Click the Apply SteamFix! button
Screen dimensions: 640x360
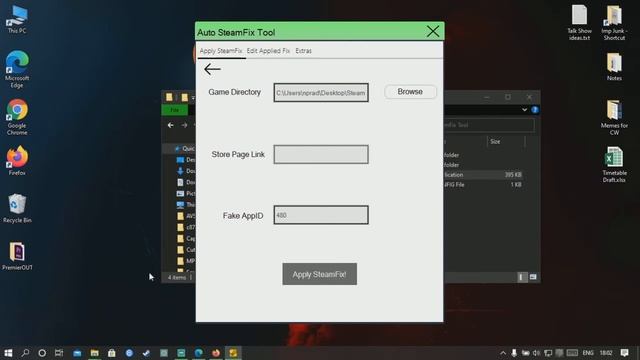coord(320,274)
